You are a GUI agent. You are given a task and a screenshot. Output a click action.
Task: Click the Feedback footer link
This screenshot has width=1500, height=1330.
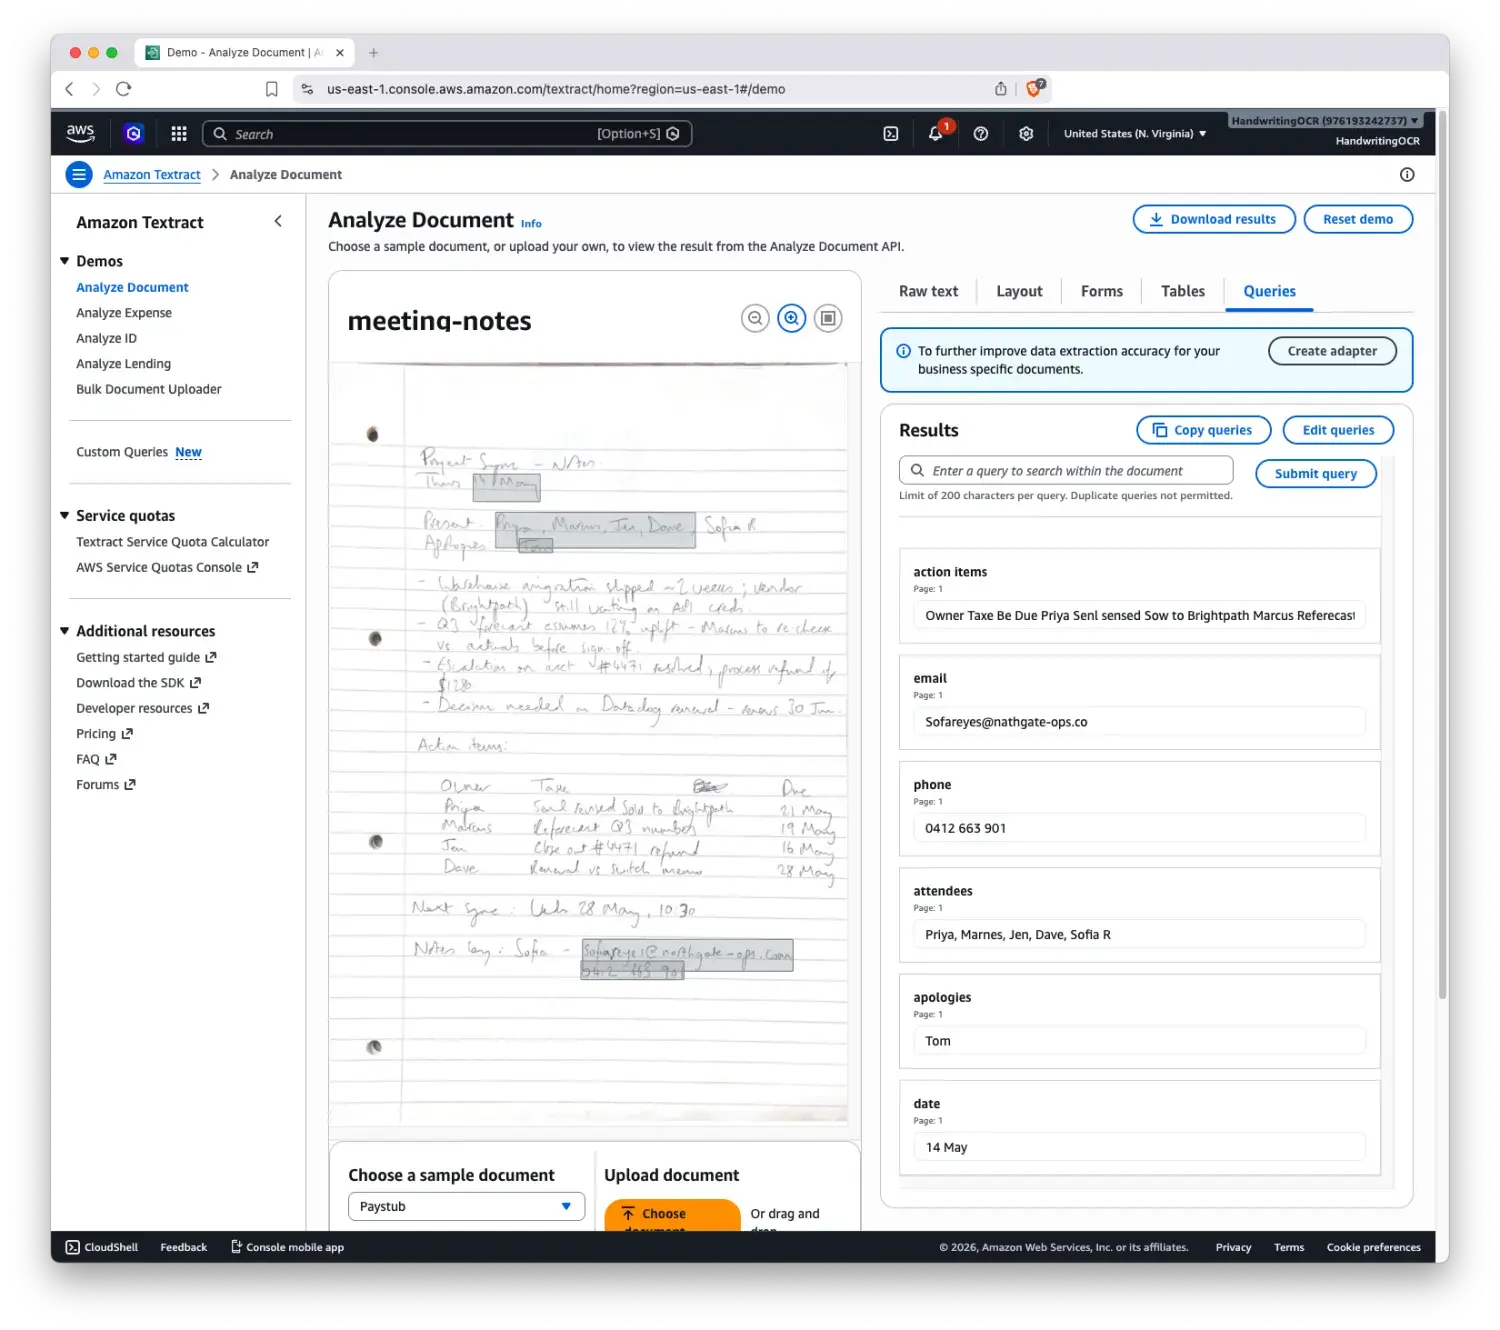tap(183, 1247)
